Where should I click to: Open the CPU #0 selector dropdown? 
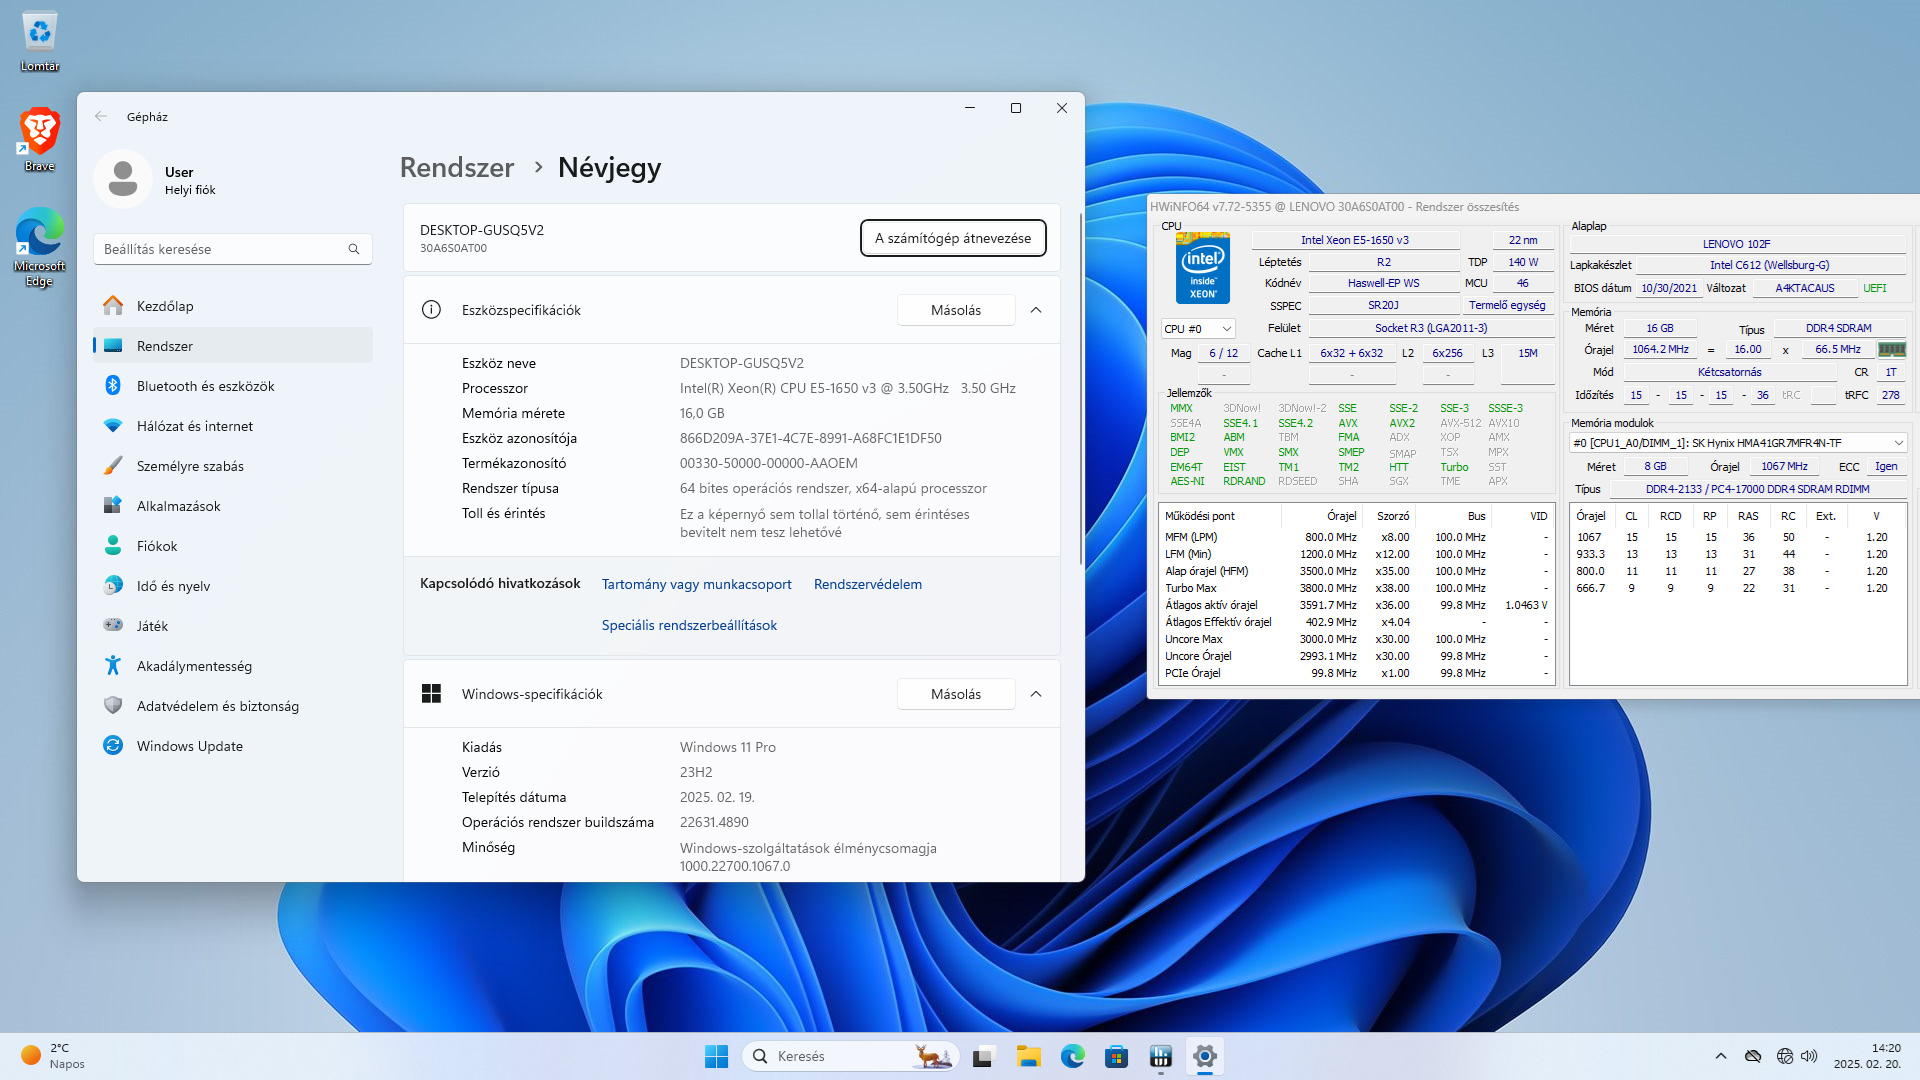tap(1198, 329)
